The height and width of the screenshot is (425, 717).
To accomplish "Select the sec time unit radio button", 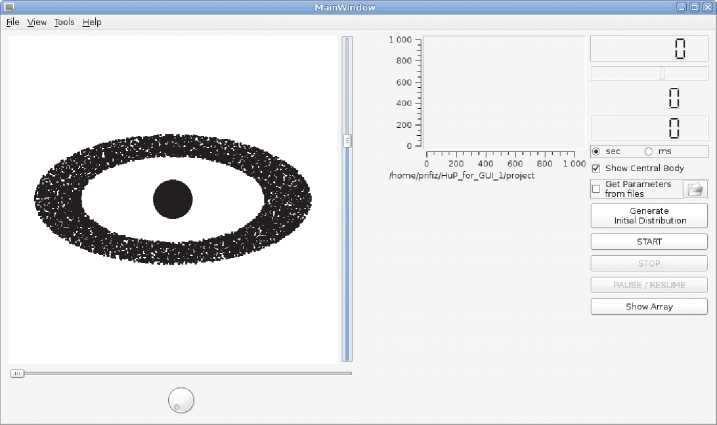I will click(x=597, y=151).
